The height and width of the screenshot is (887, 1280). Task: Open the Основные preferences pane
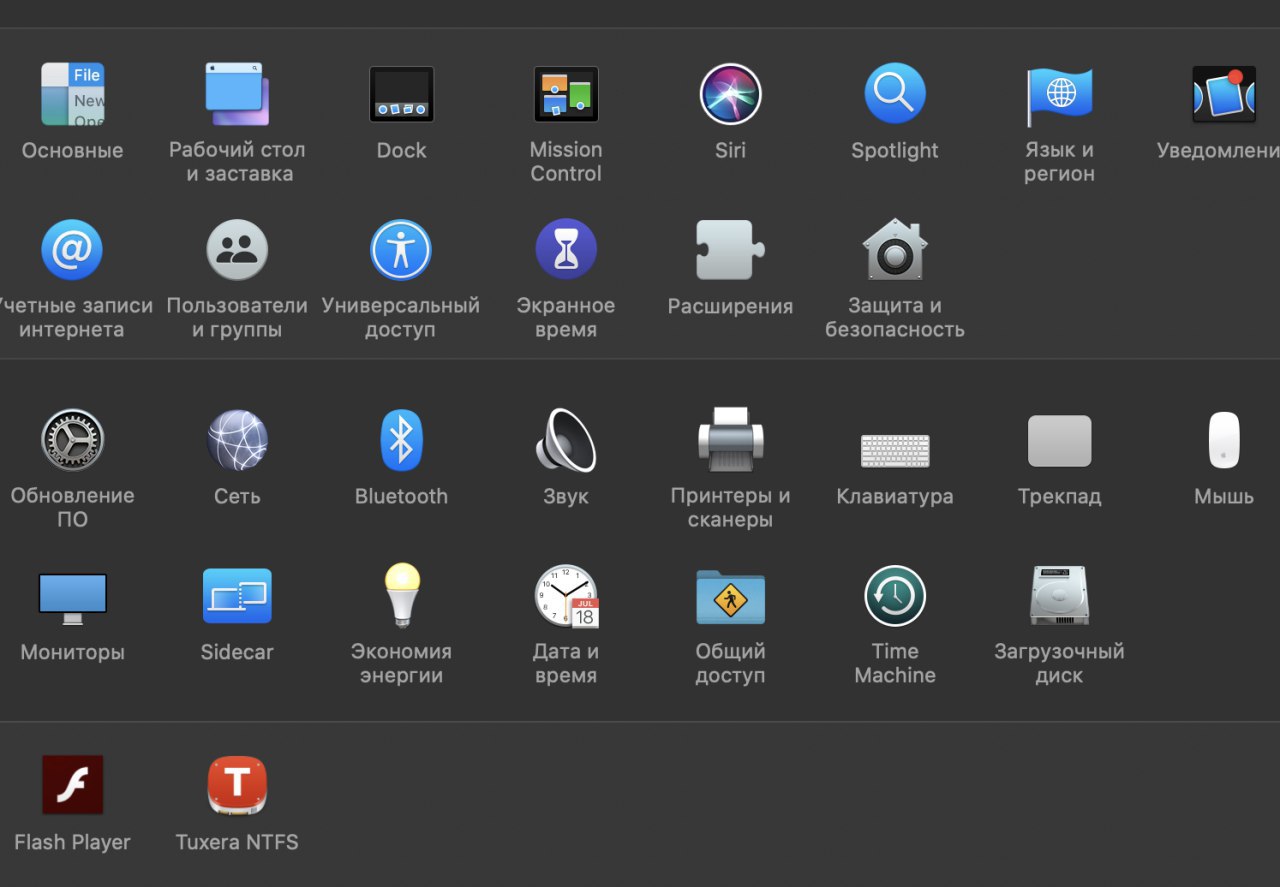72,95
